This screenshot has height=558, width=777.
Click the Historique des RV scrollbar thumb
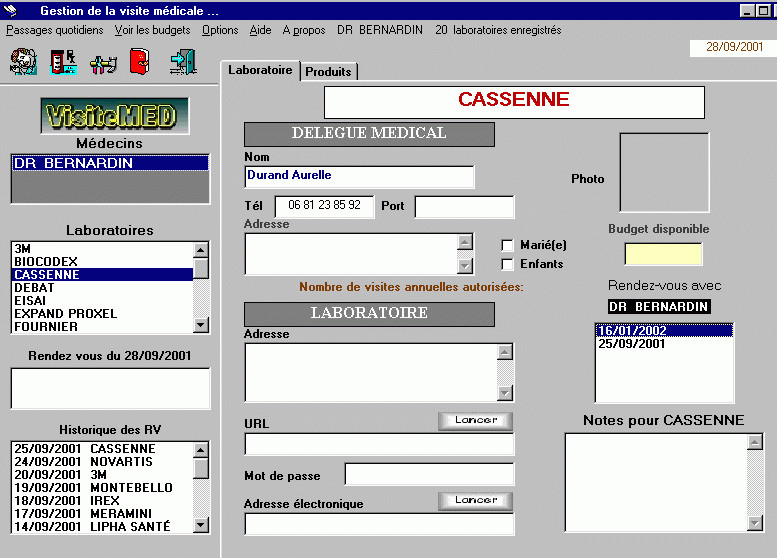(200, 468)
